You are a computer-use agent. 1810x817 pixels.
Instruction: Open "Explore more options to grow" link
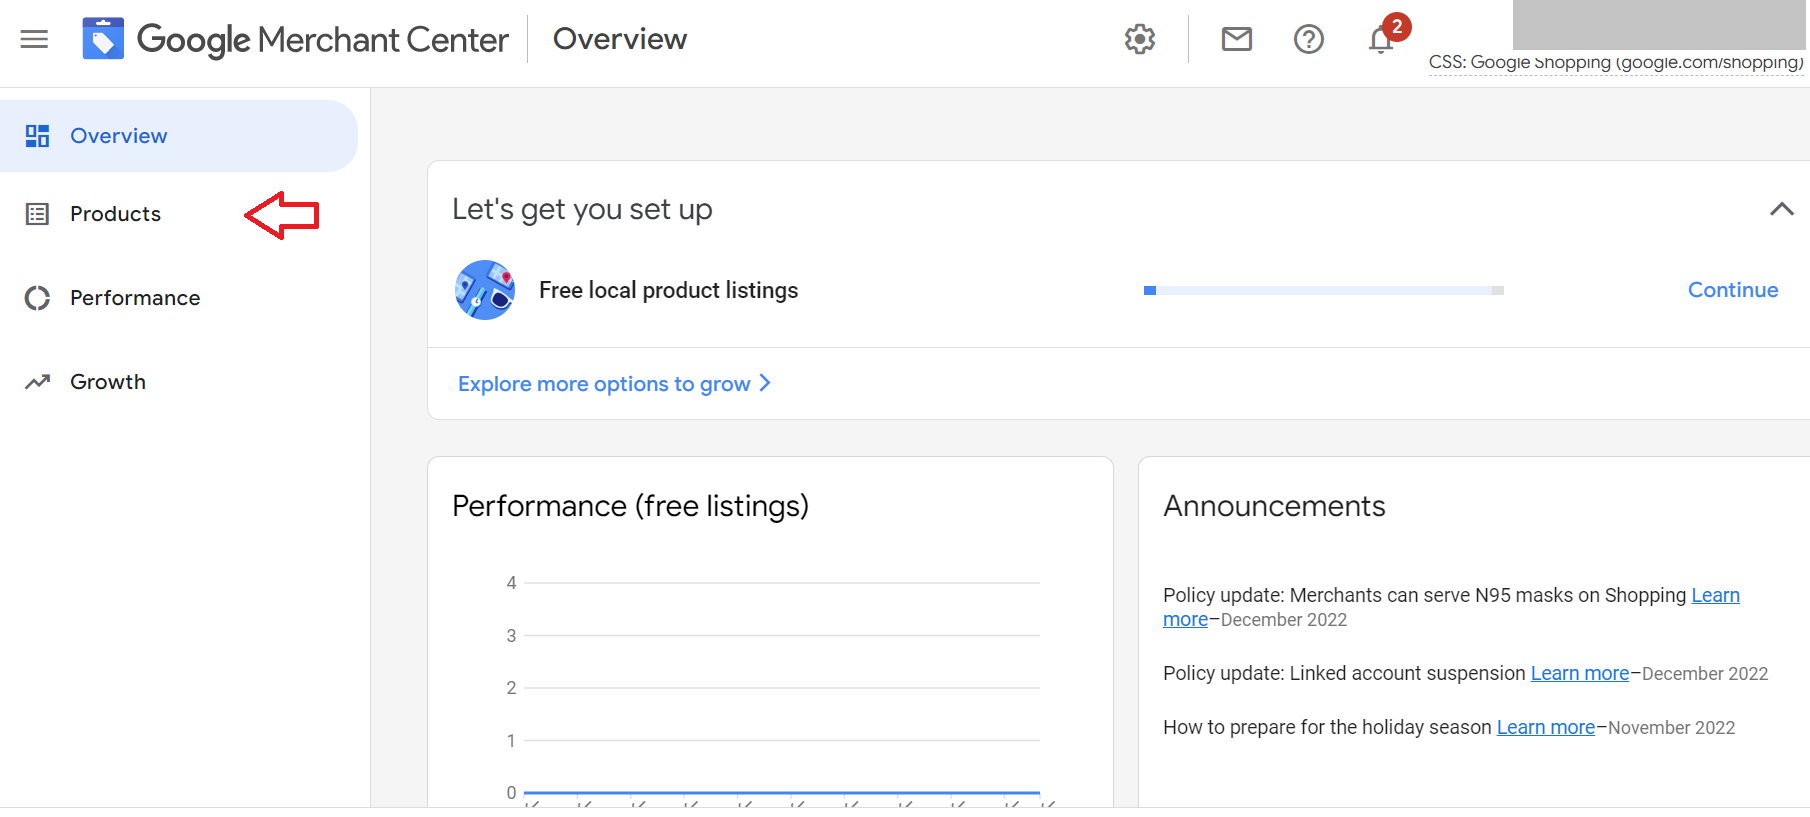point(614,384)
